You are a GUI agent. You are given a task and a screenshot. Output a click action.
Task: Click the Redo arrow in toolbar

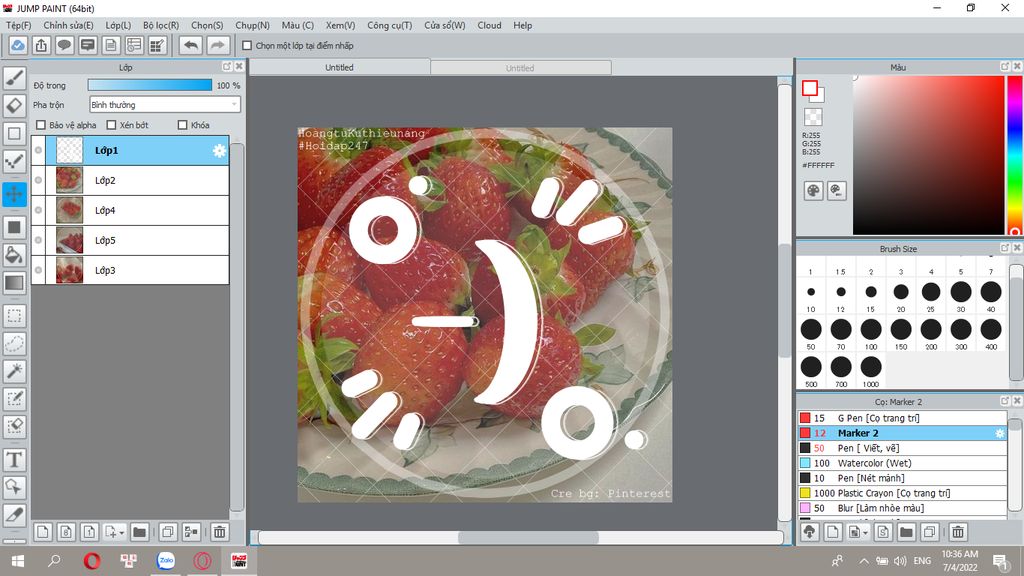pyautogui.click(x=218, y=45)
